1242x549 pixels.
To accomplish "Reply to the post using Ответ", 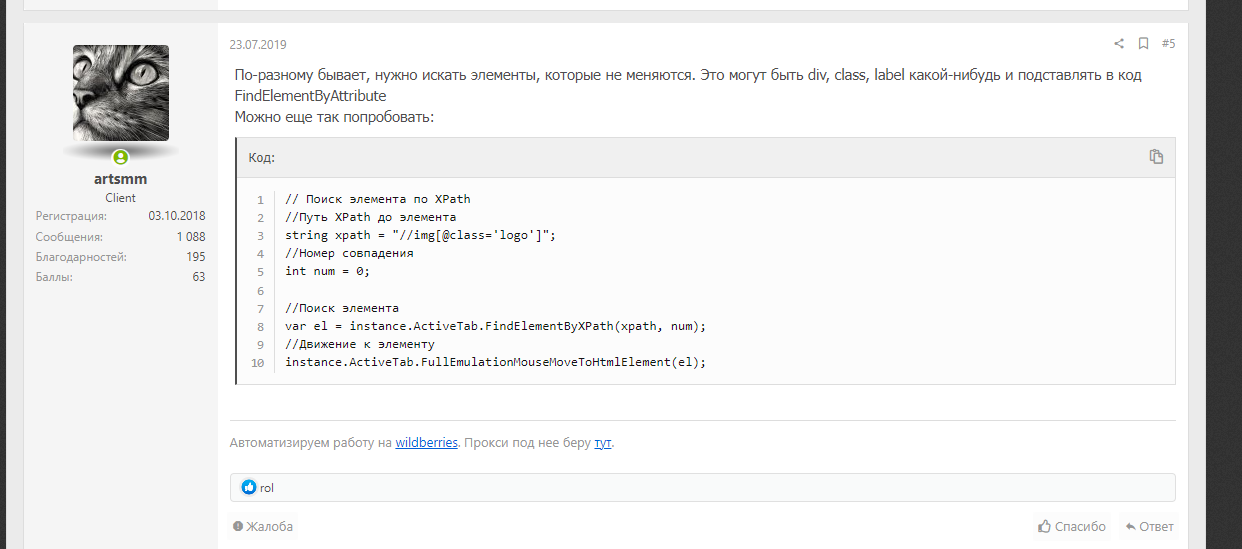I will [x=1149, y=527].
